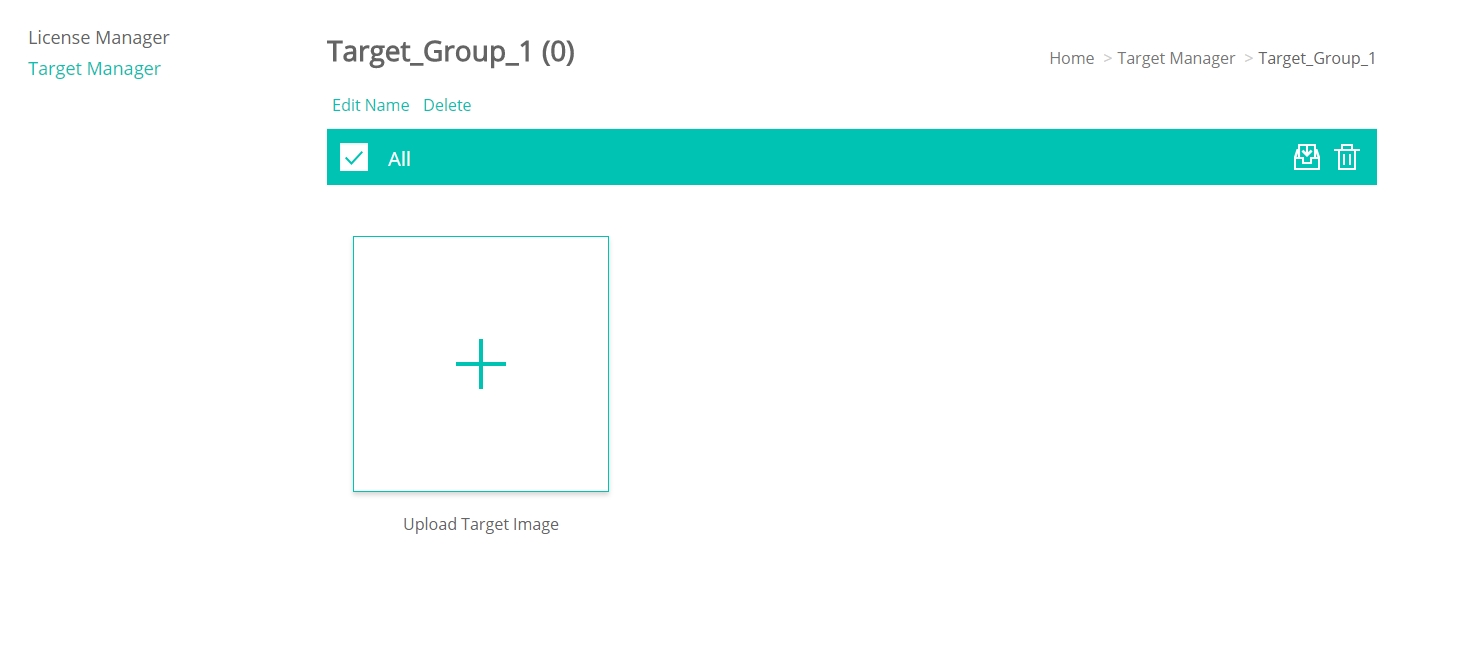Image resolution: width=1482 pixels, height=669 pixels.
Task: Uncheck the All checkbox
Action: (x=354, y=157)
